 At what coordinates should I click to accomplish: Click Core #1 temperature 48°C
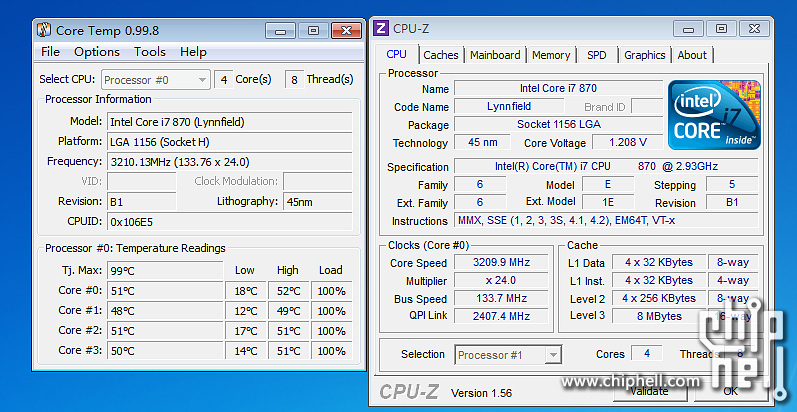[x=165, y=311]
